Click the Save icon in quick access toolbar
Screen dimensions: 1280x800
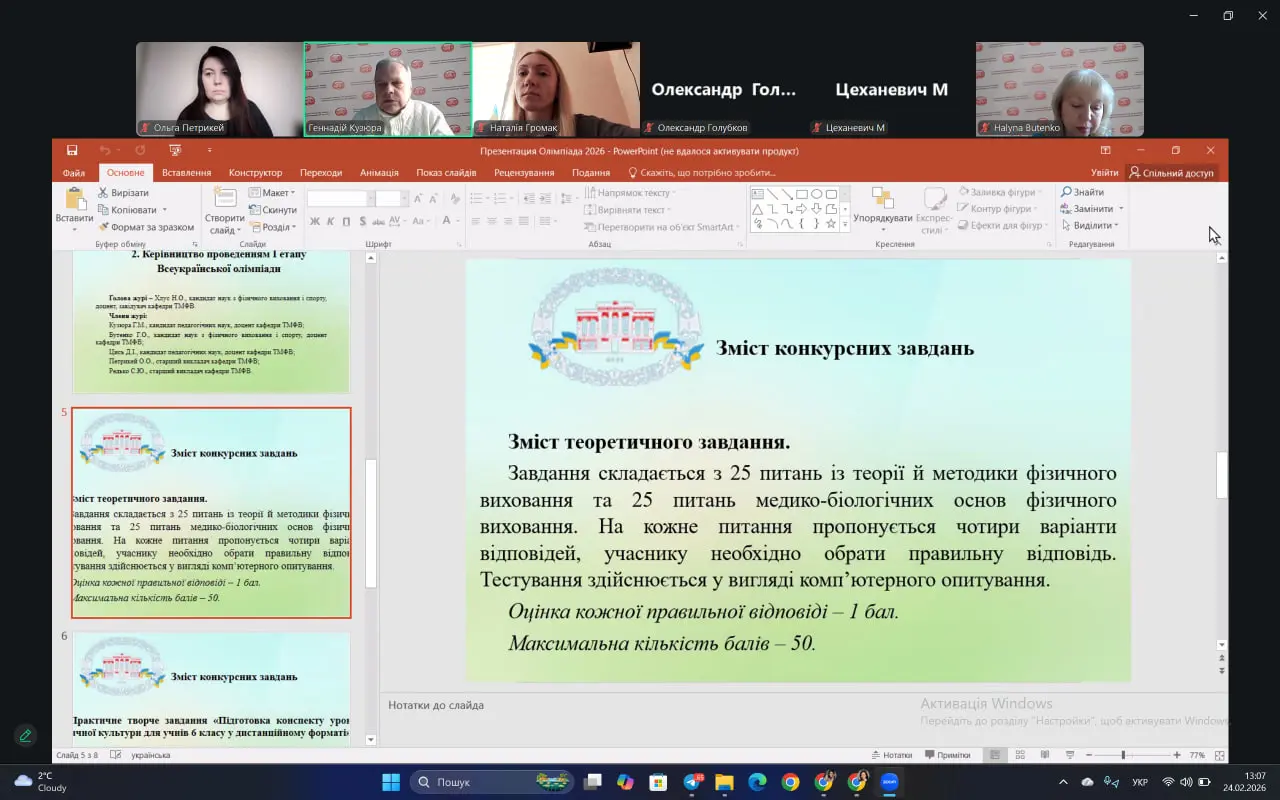[x=72, y=151]
